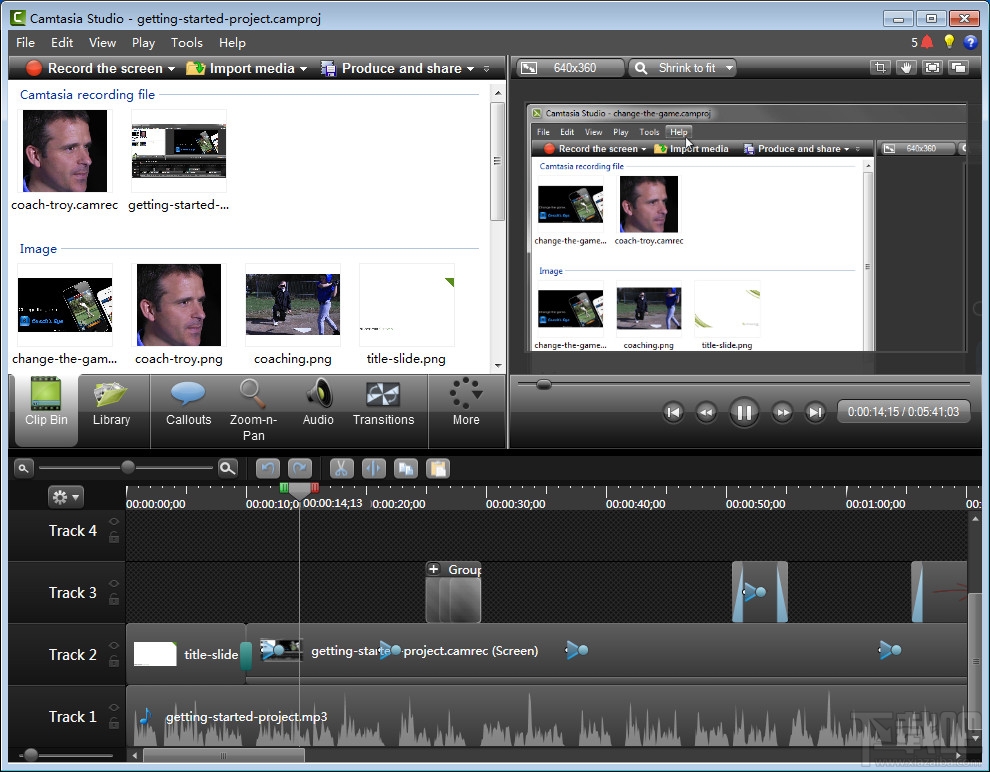
Task: Open the File menu
Action: pos(25,42)
